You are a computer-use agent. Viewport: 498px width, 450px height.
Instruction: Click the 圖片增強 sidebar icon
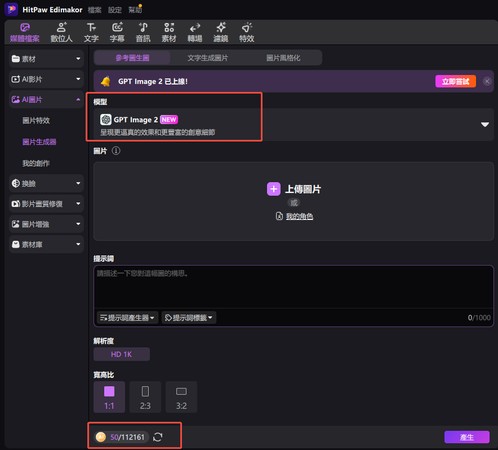click(16, 224)
